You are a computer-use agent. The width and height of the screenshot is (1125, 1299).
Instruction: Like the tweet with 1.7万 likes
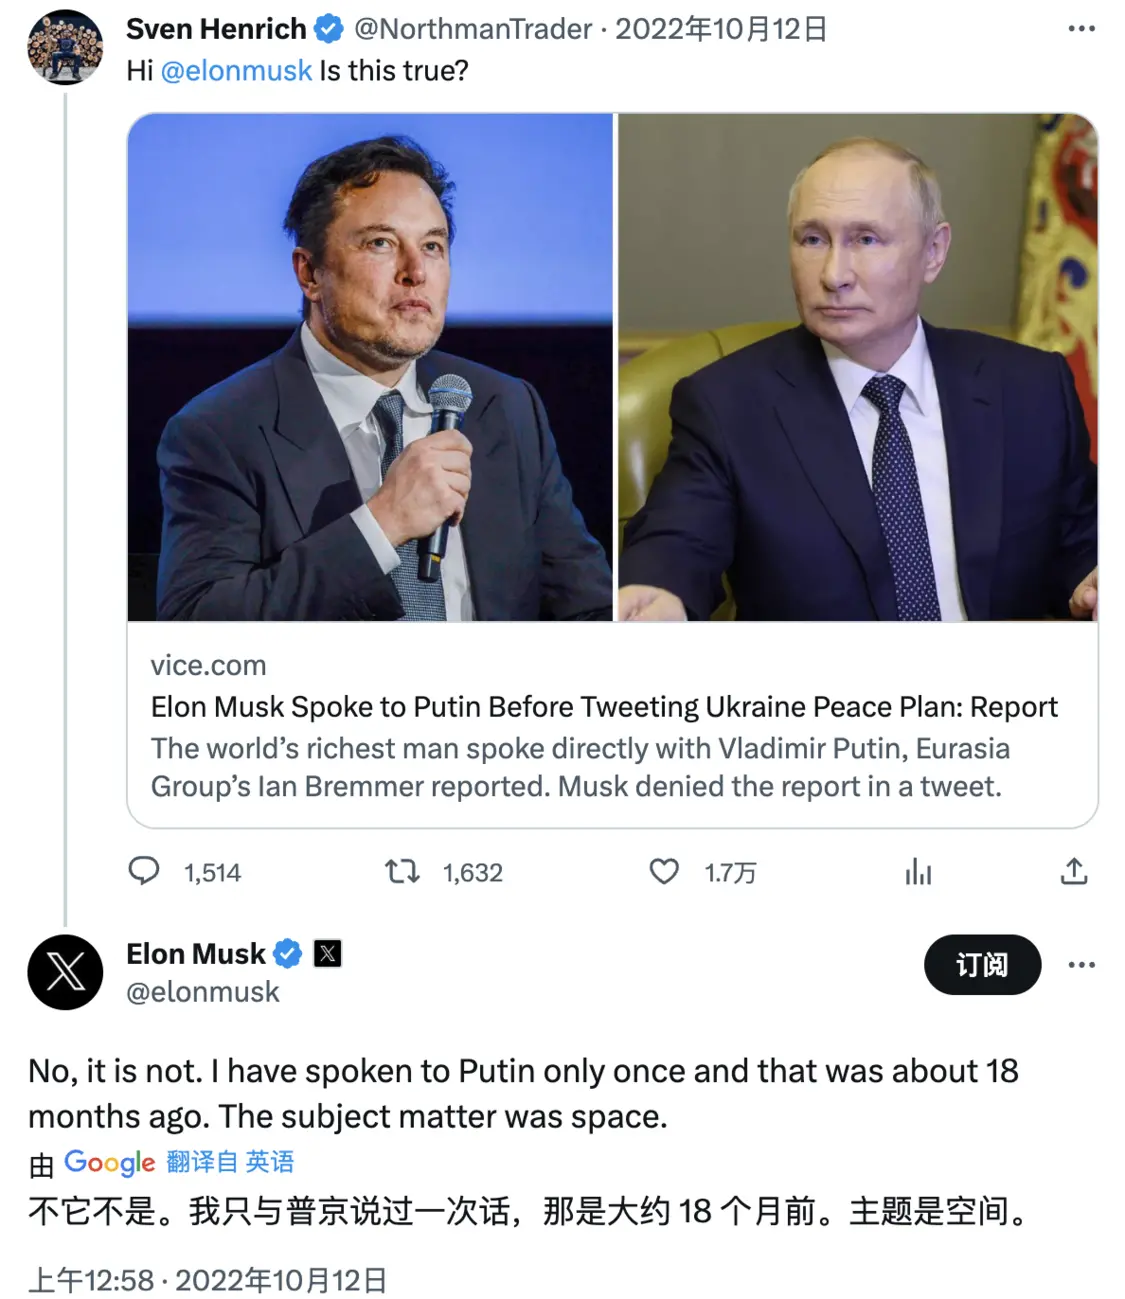pyautogui.click(x=664, y=871)
